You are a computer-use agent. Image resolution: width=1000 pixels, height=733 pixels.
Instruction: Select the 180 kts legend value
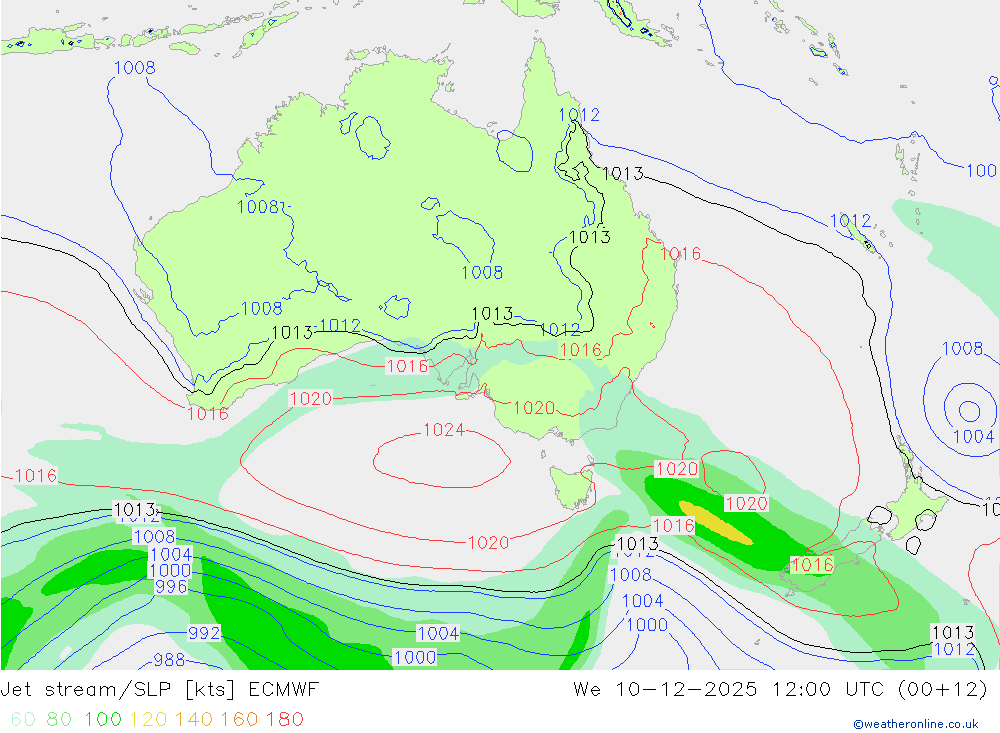[285, 720]
